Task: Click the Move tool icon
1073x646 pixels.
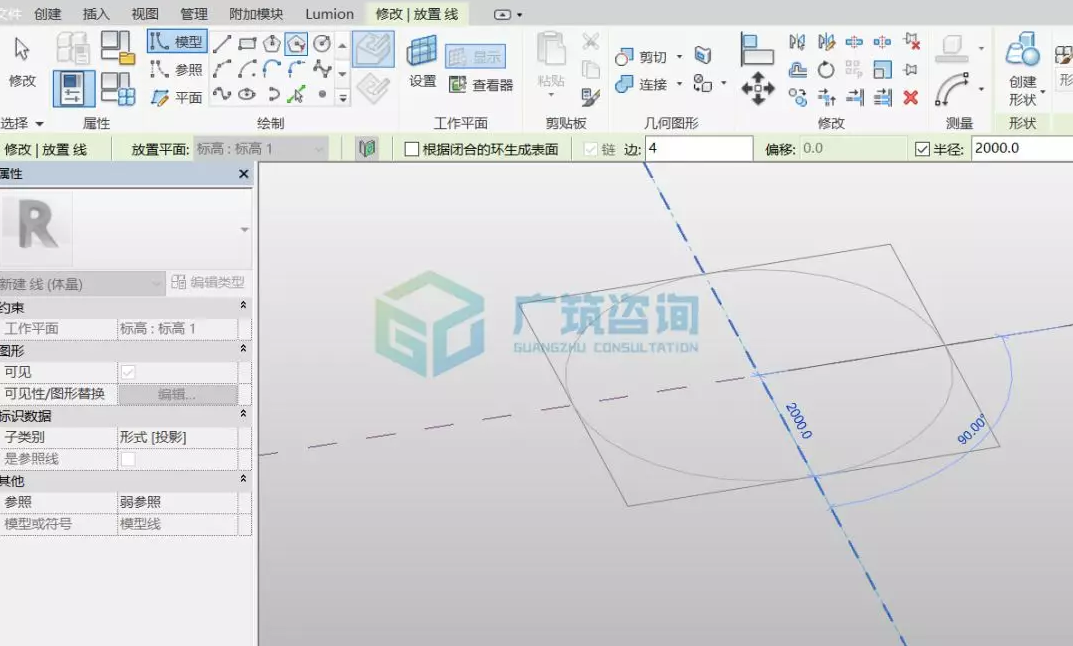Action: coord(758,88)
